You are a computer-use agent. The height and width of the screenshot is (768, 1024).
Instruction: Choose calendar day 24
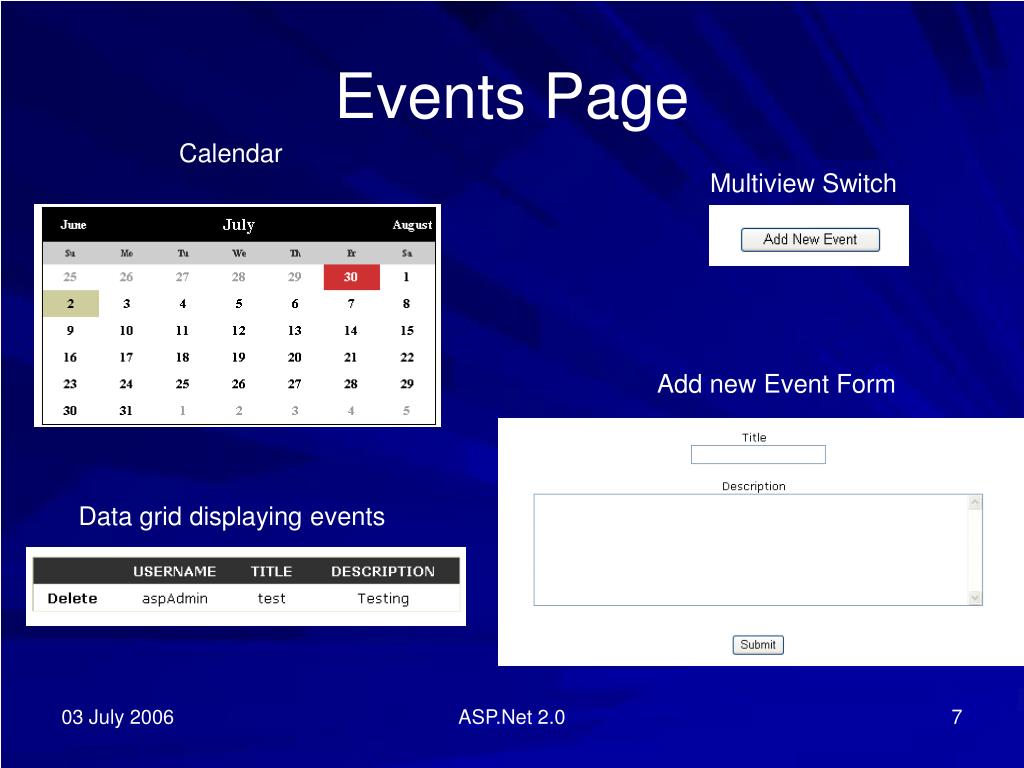126,384
